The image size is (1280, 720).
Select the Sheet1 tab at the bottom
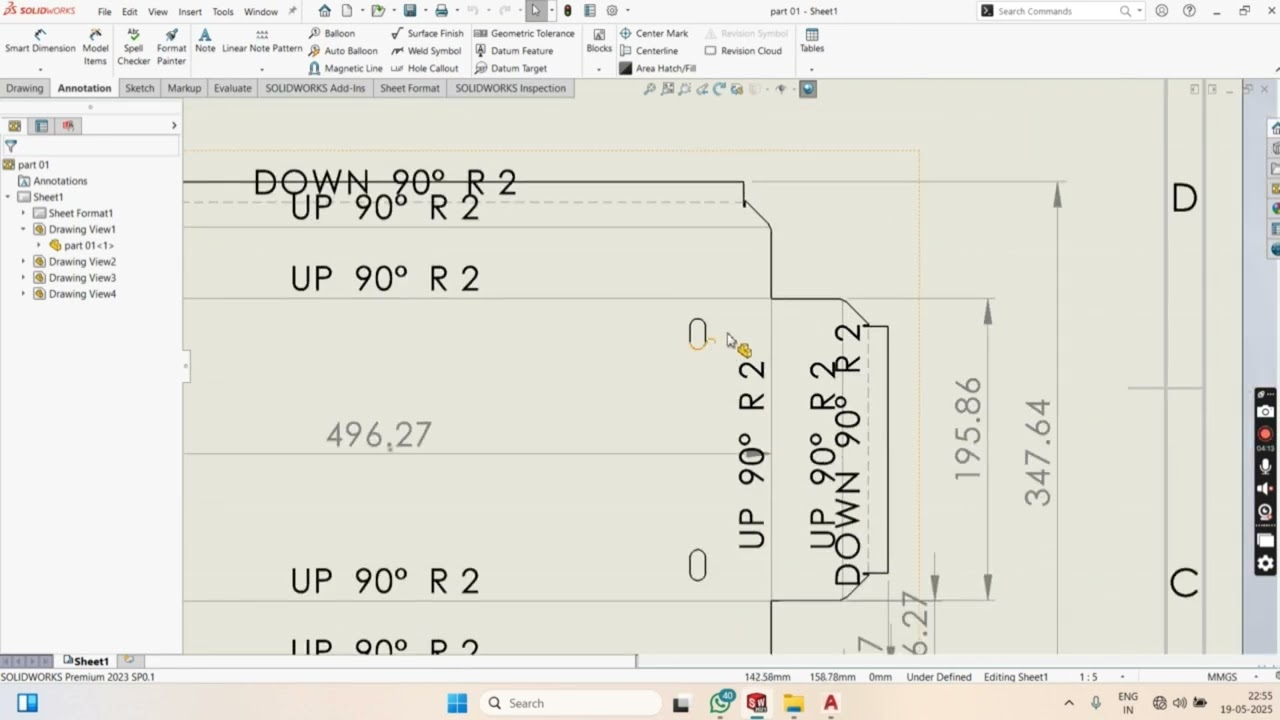[86, 661]
